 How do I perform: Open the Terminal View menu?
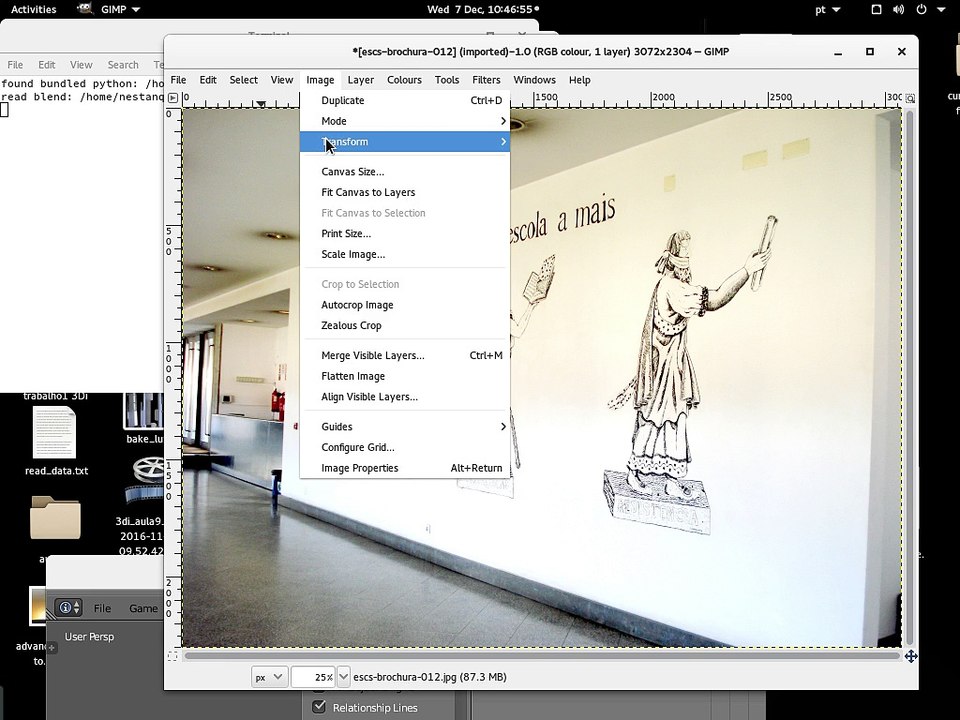point(81,65)
